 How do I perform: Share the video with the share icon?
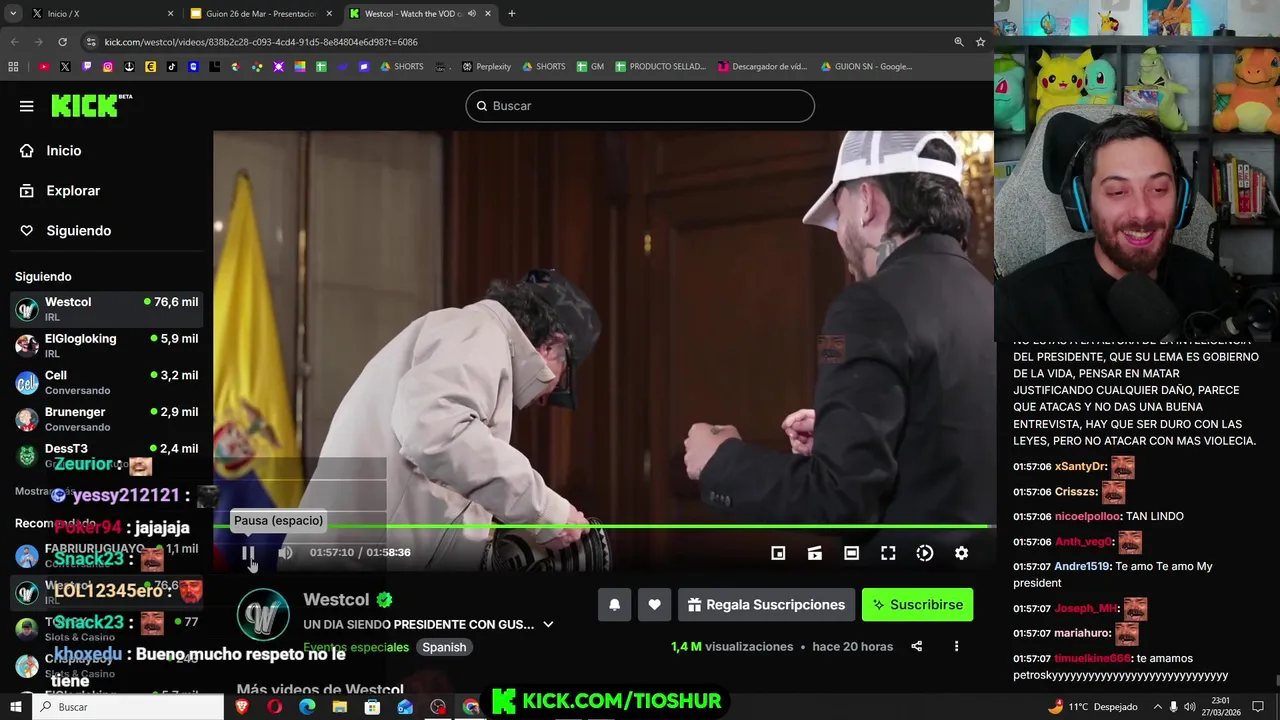[916, 647]
